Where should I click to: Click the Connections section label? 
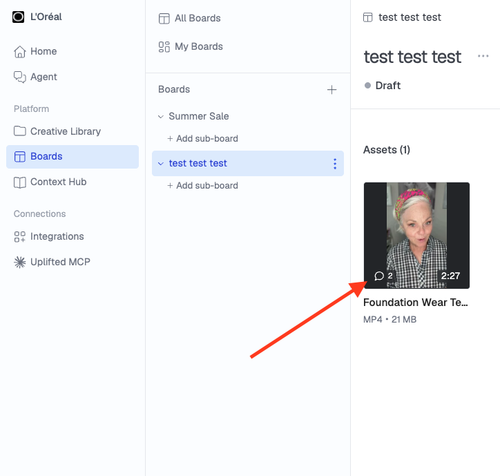(40, 214)
